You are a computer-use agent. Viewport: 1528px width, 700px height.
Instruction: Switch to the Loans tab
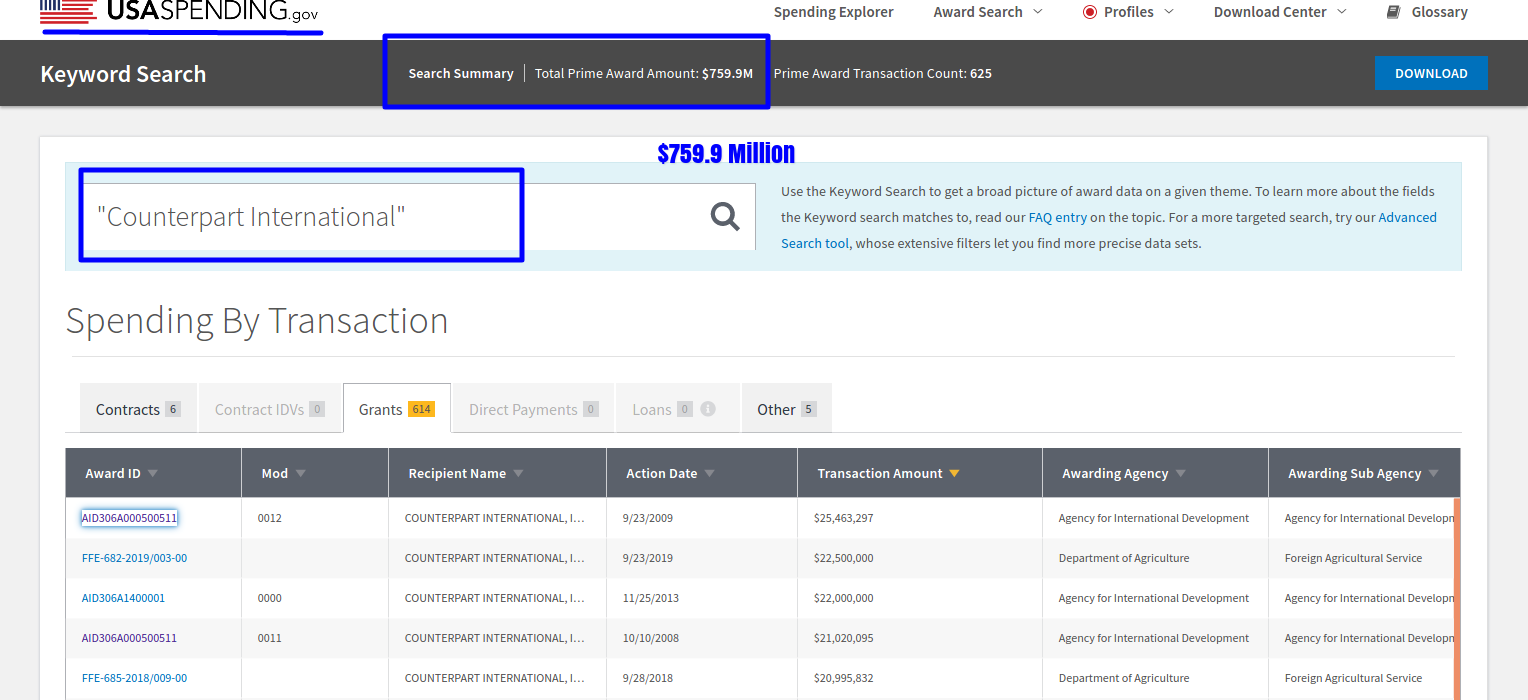click(677, 409)
